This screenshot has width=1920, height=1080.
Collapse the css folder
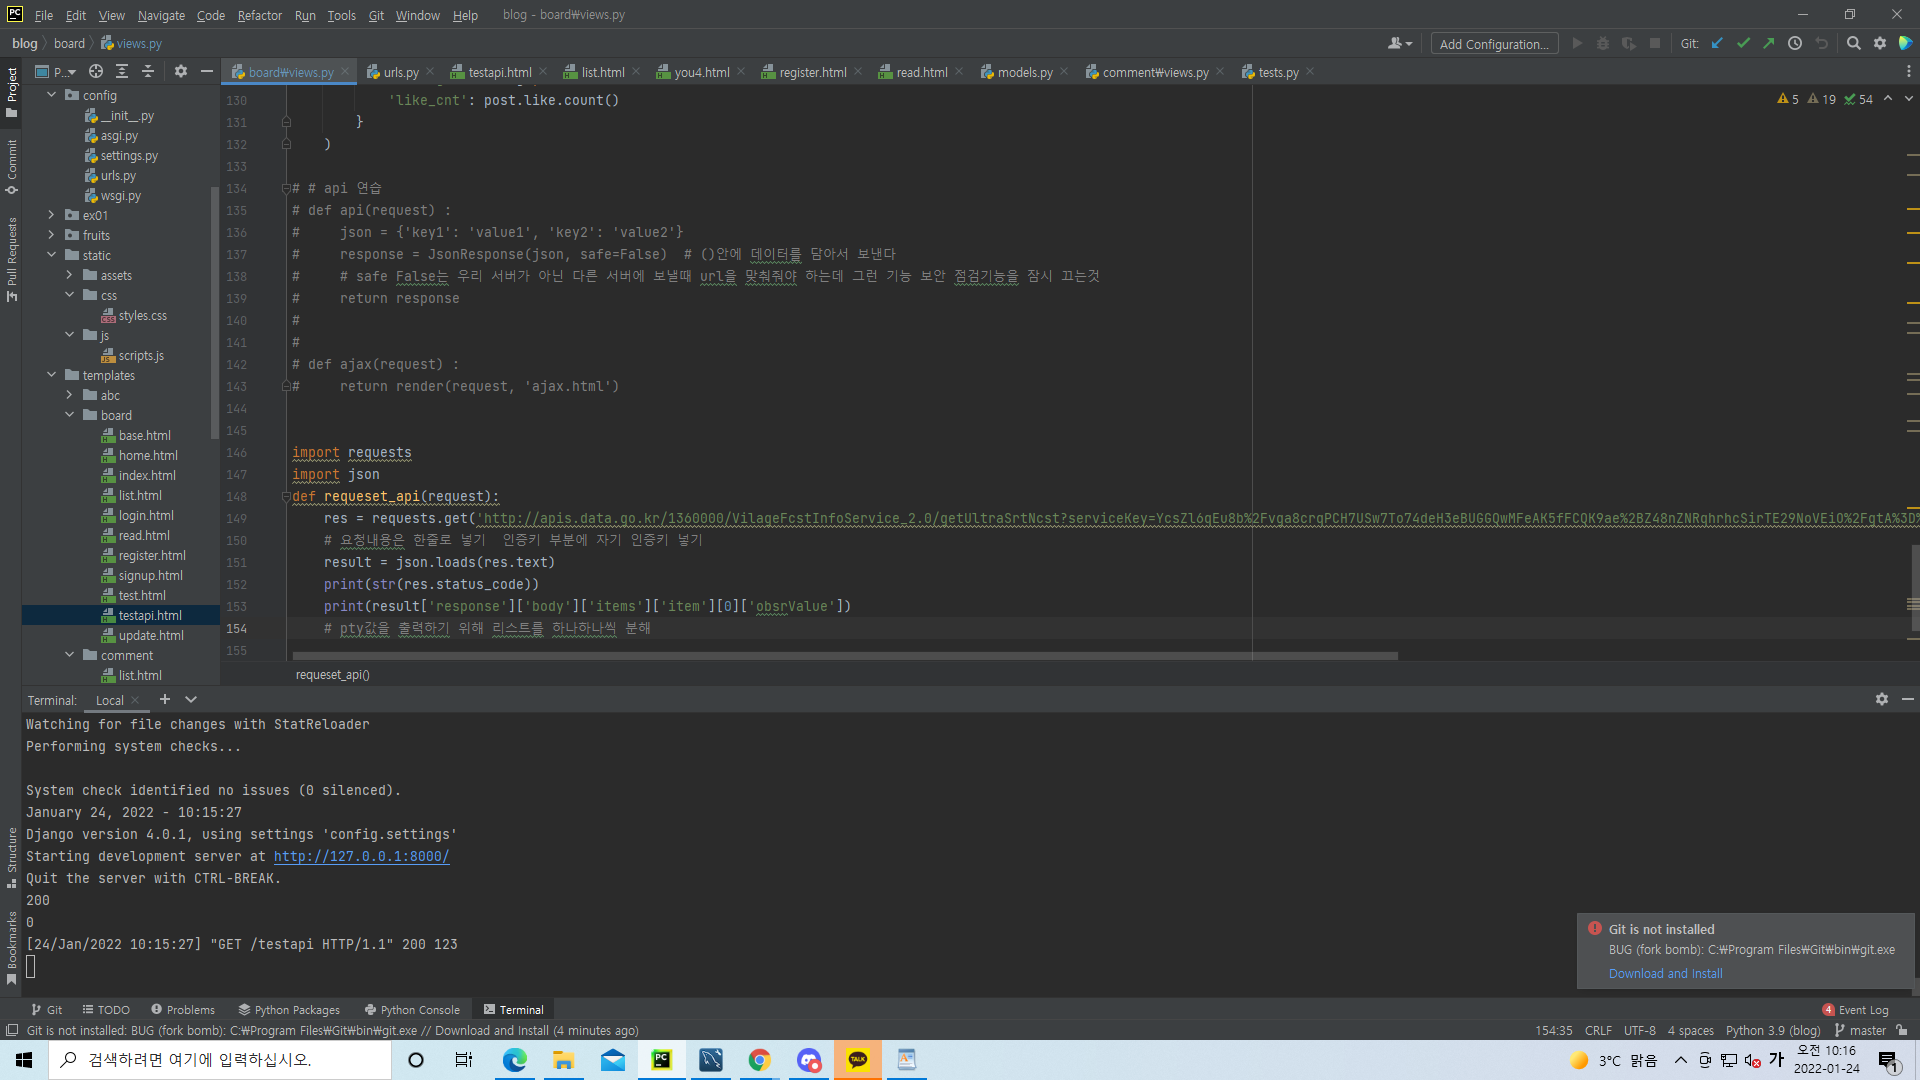pos(70,295)
